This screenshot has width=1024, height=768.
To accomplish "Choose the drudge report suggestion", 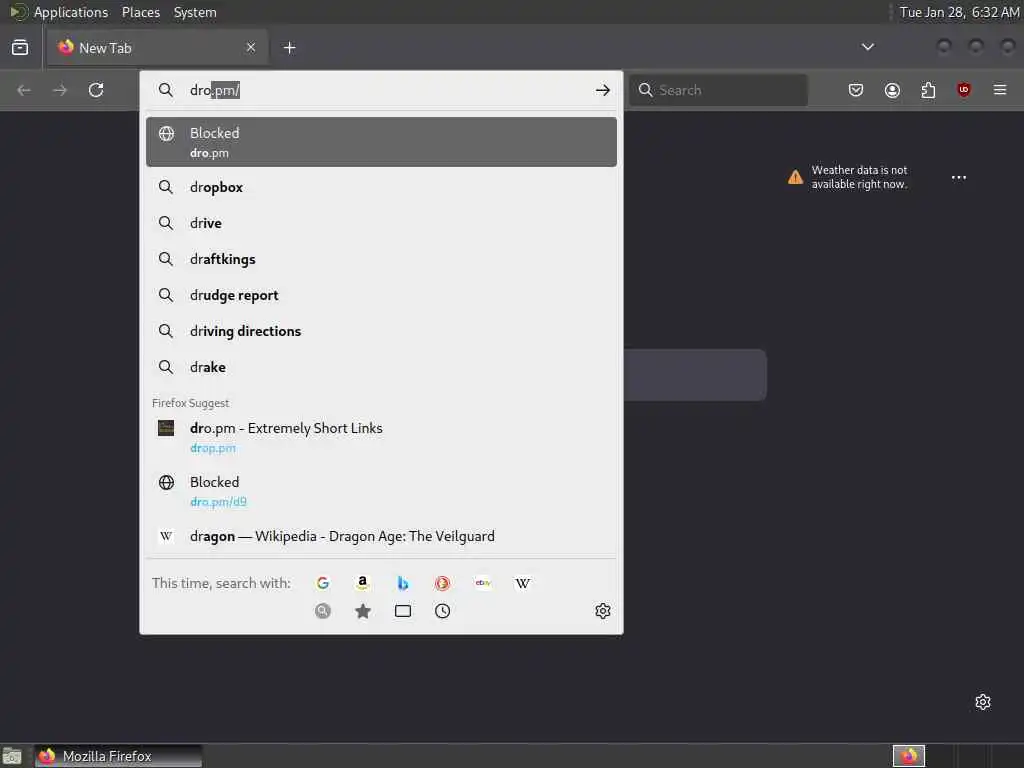I will tap(381, 295).
